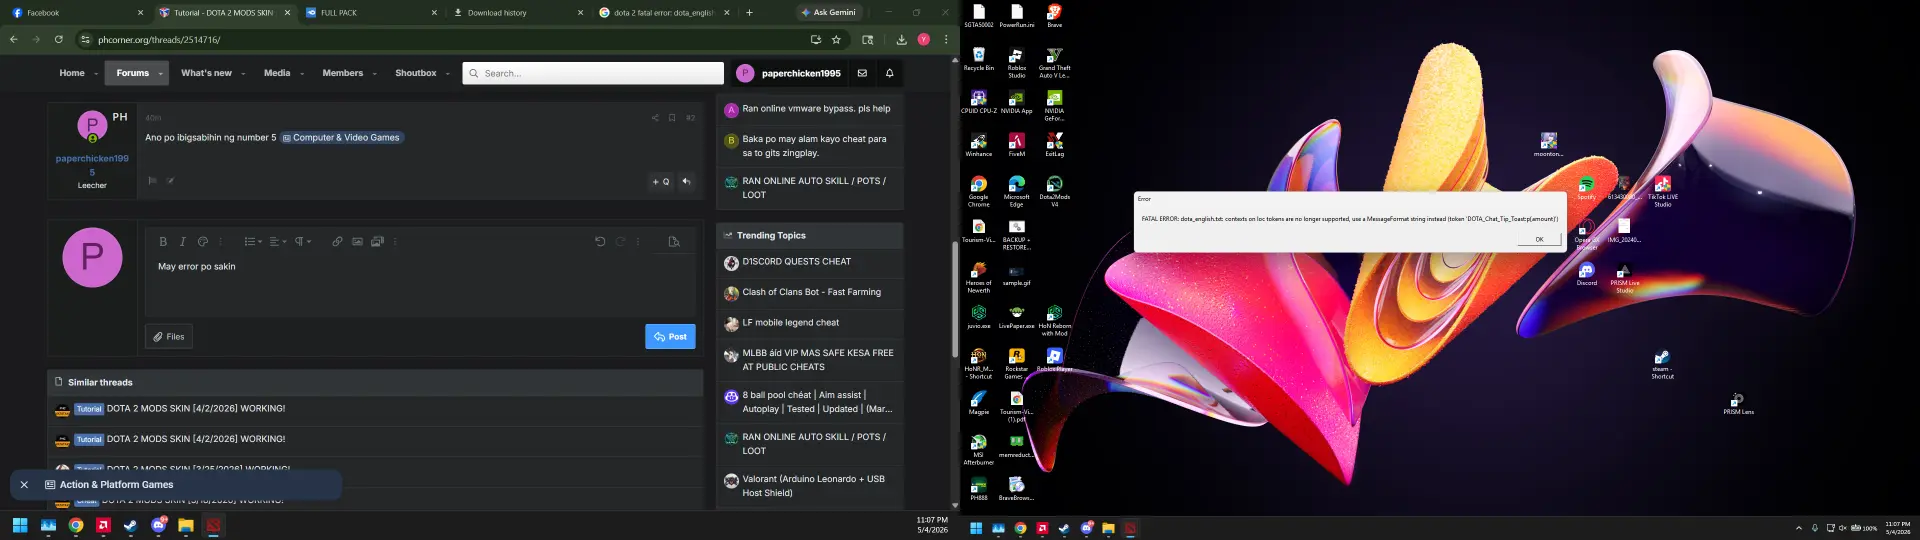Expand the Members dropdown arrow
Screen dimensions: 1920x540
pyautogui.click(x=374, y=74)
